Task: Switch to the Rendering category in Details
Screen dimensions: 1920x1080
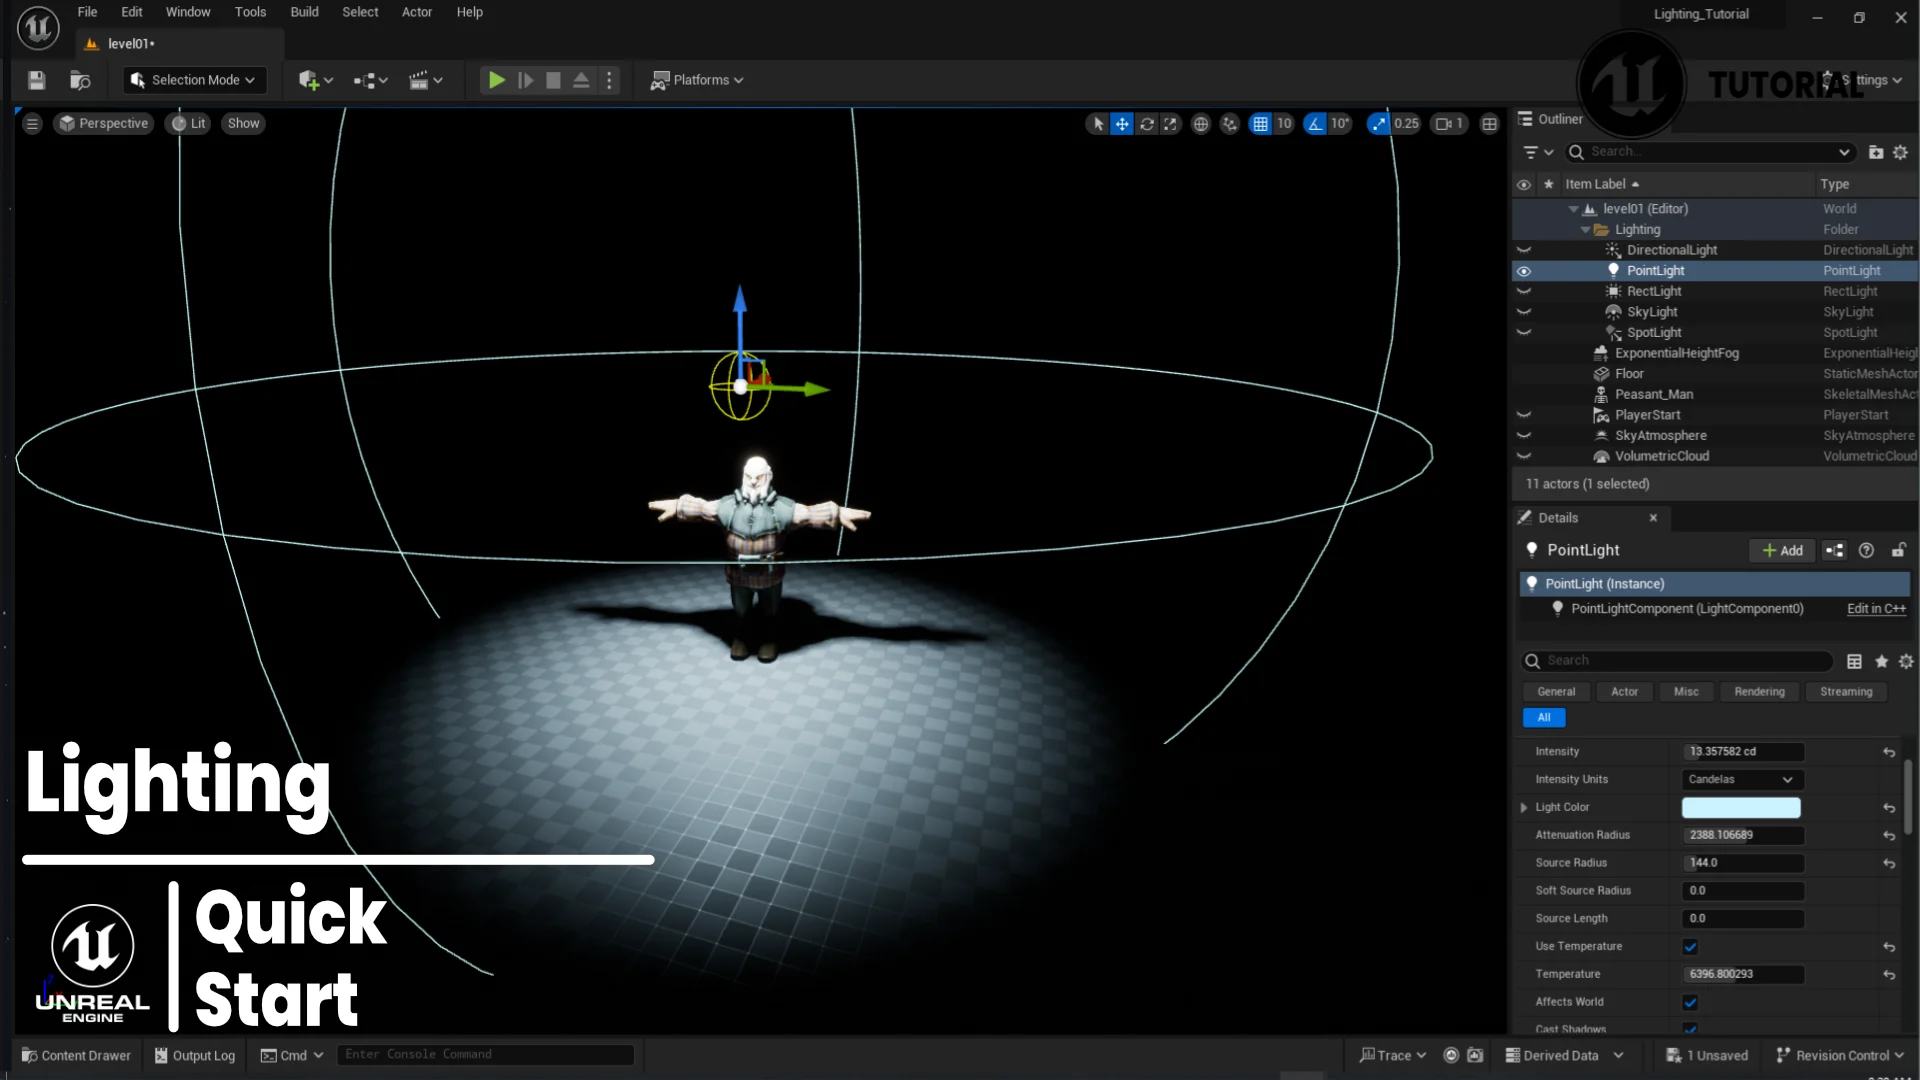Action: (1759, 691)
